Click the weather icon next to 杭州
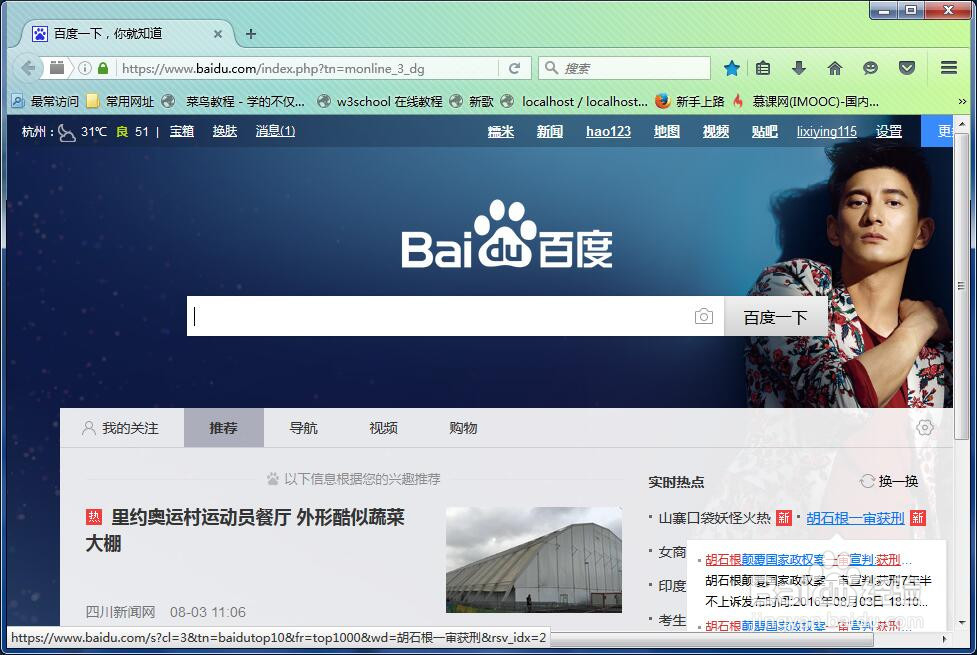The height and width of the screenshot is (655, 977). tap(67, 132)
